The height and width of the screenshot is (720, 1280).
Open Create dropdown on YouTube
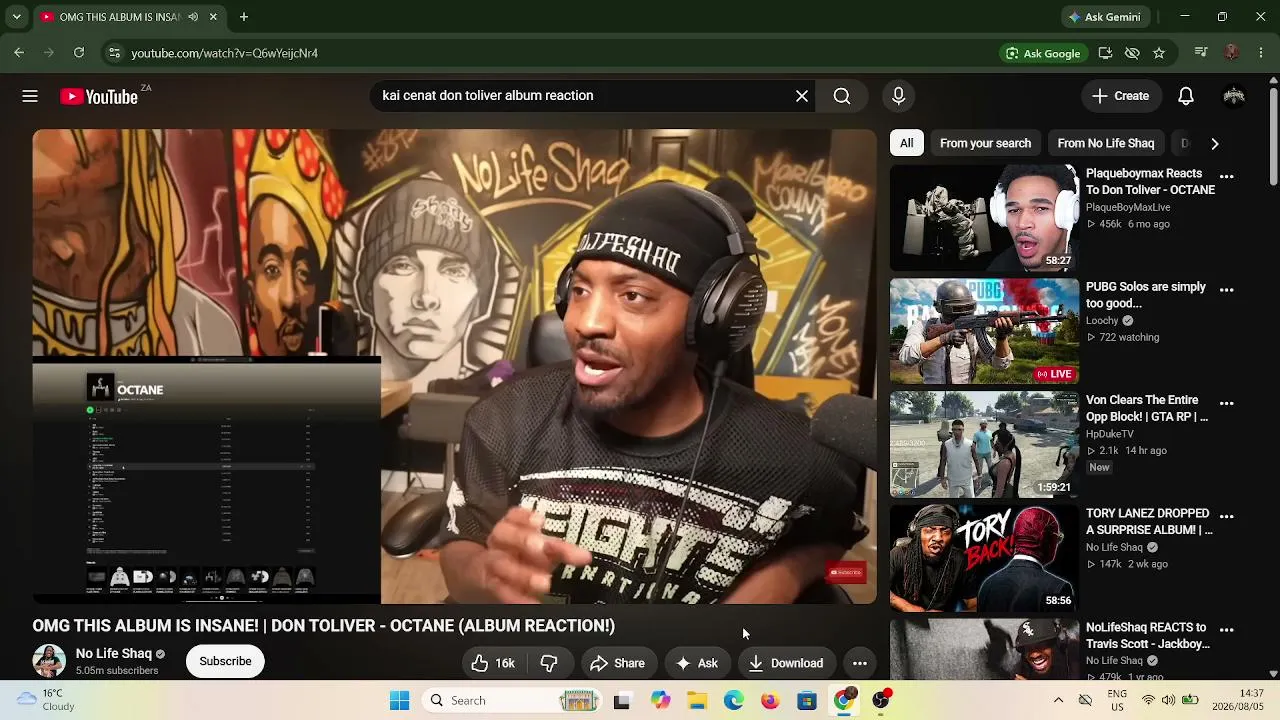pyautogui.click(x=1121, y=96)
